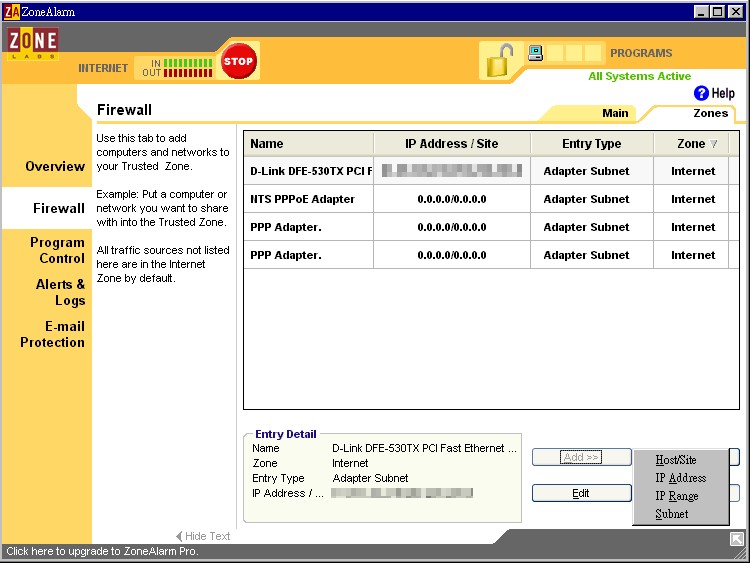
Task: Click upgrade to ZoneAlarm Pro link
Action: click(102, 552)
